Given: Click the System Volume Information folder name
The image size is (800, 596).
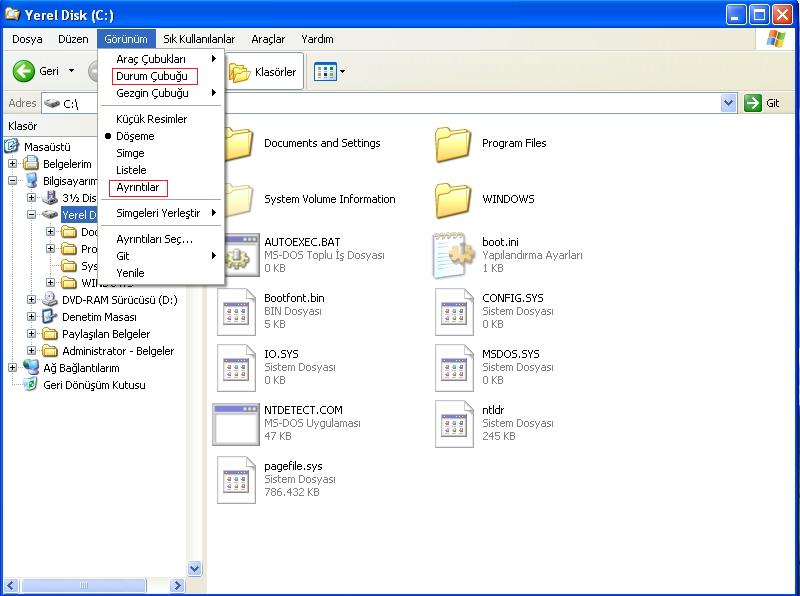Looking at the screenshot, I should tap(330, 199).
